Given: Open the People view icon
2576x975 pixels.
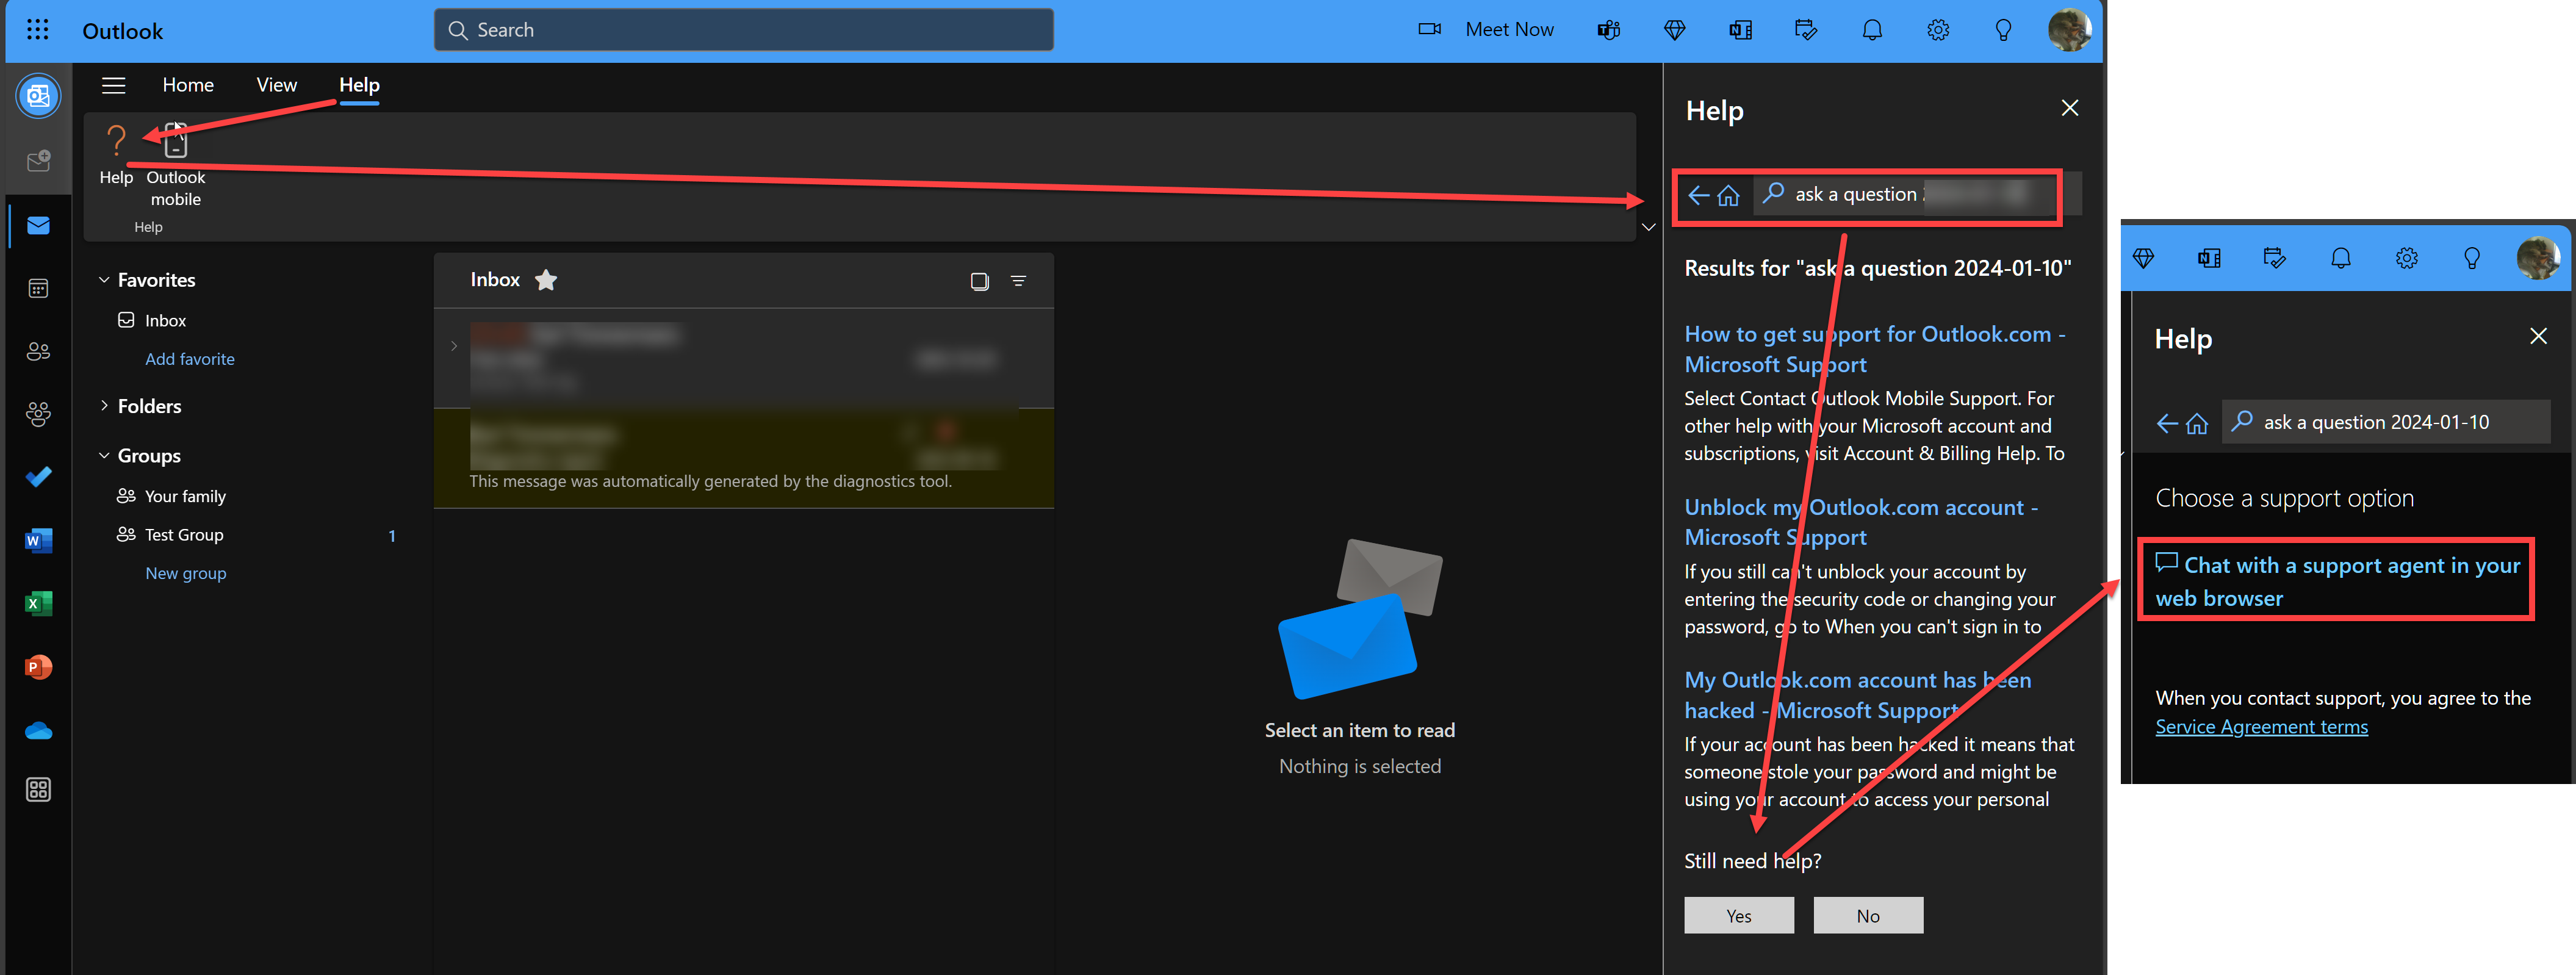Looking at the screenshot, I should (x=38, y=351).
